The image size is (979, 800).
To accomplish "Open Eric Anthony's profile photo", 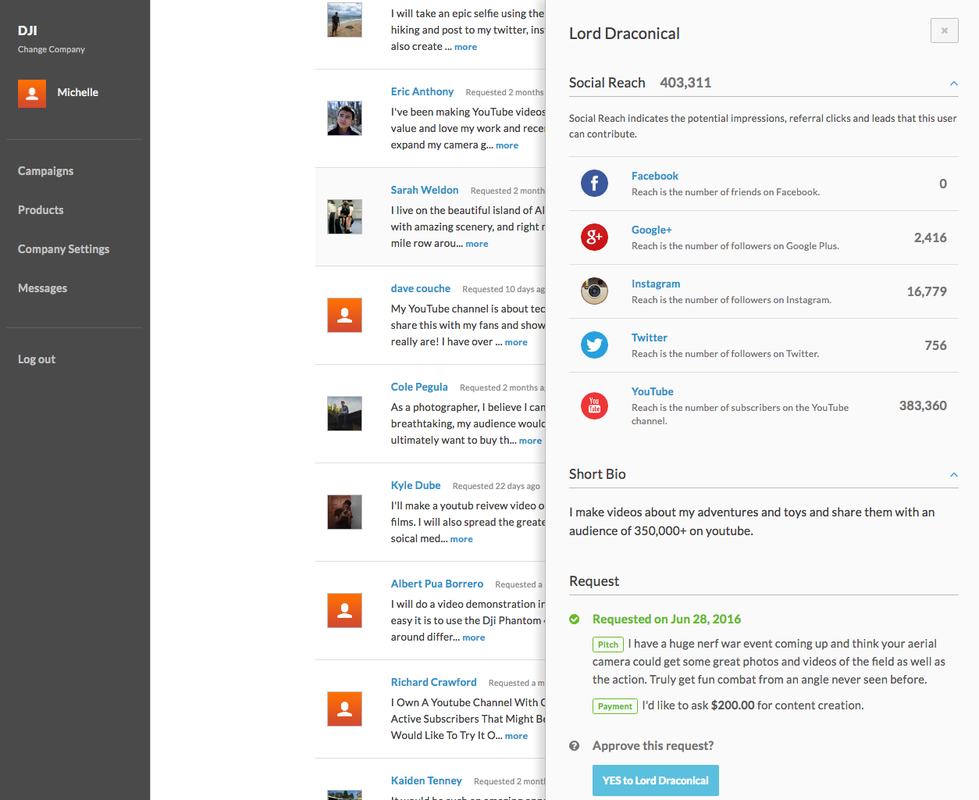I will point(345,118).
